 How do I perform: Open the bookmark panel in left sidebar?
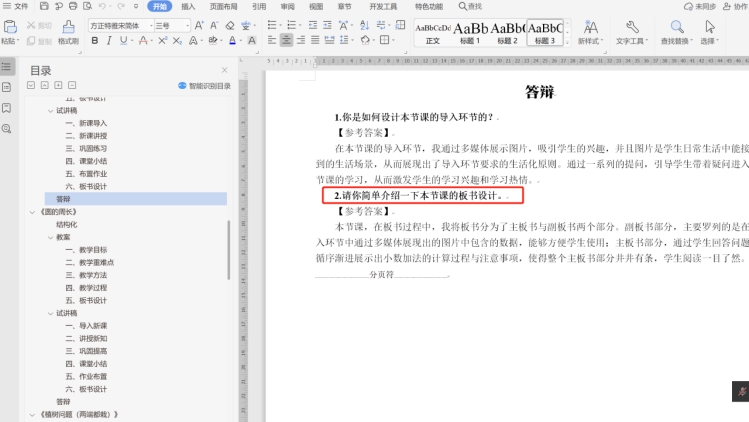point(7,108)
